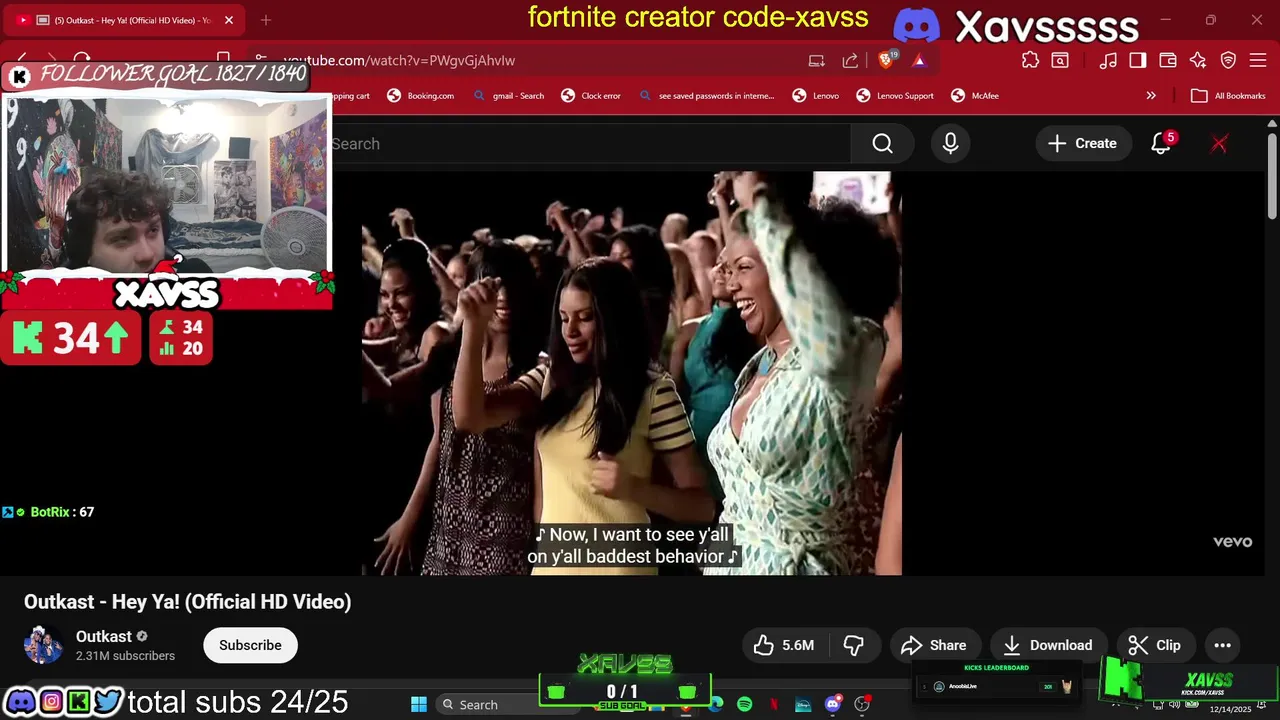This screenshot has height=720, width=1280.
Task: Open YouTube notifications bell
Action: (1161, 144)
